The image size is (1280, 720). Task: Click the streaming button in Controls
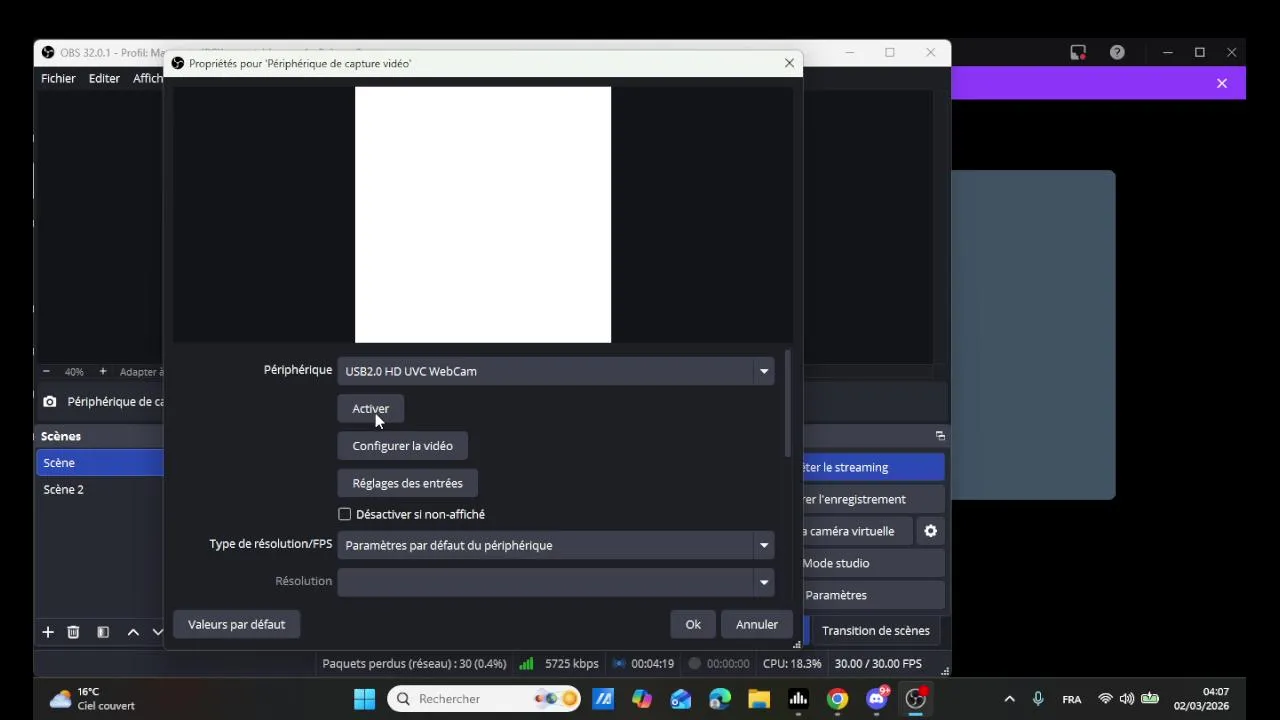point(873,467)
